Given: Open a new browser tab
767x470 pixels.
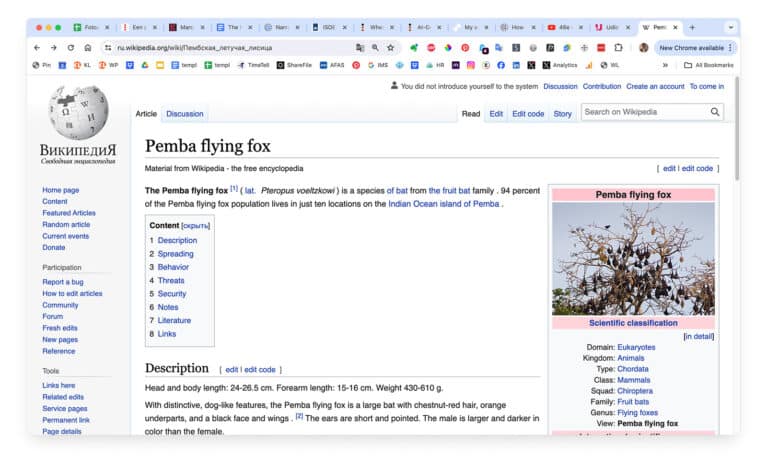Looking at the screenshot, I should (x=692, y=27).
